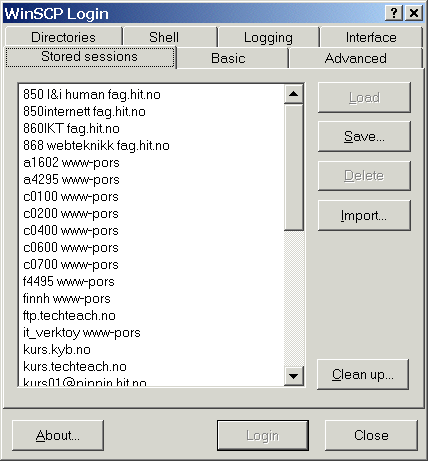Select the Stored sessions tab
This screenshot has width=428, height=461.
90,57
